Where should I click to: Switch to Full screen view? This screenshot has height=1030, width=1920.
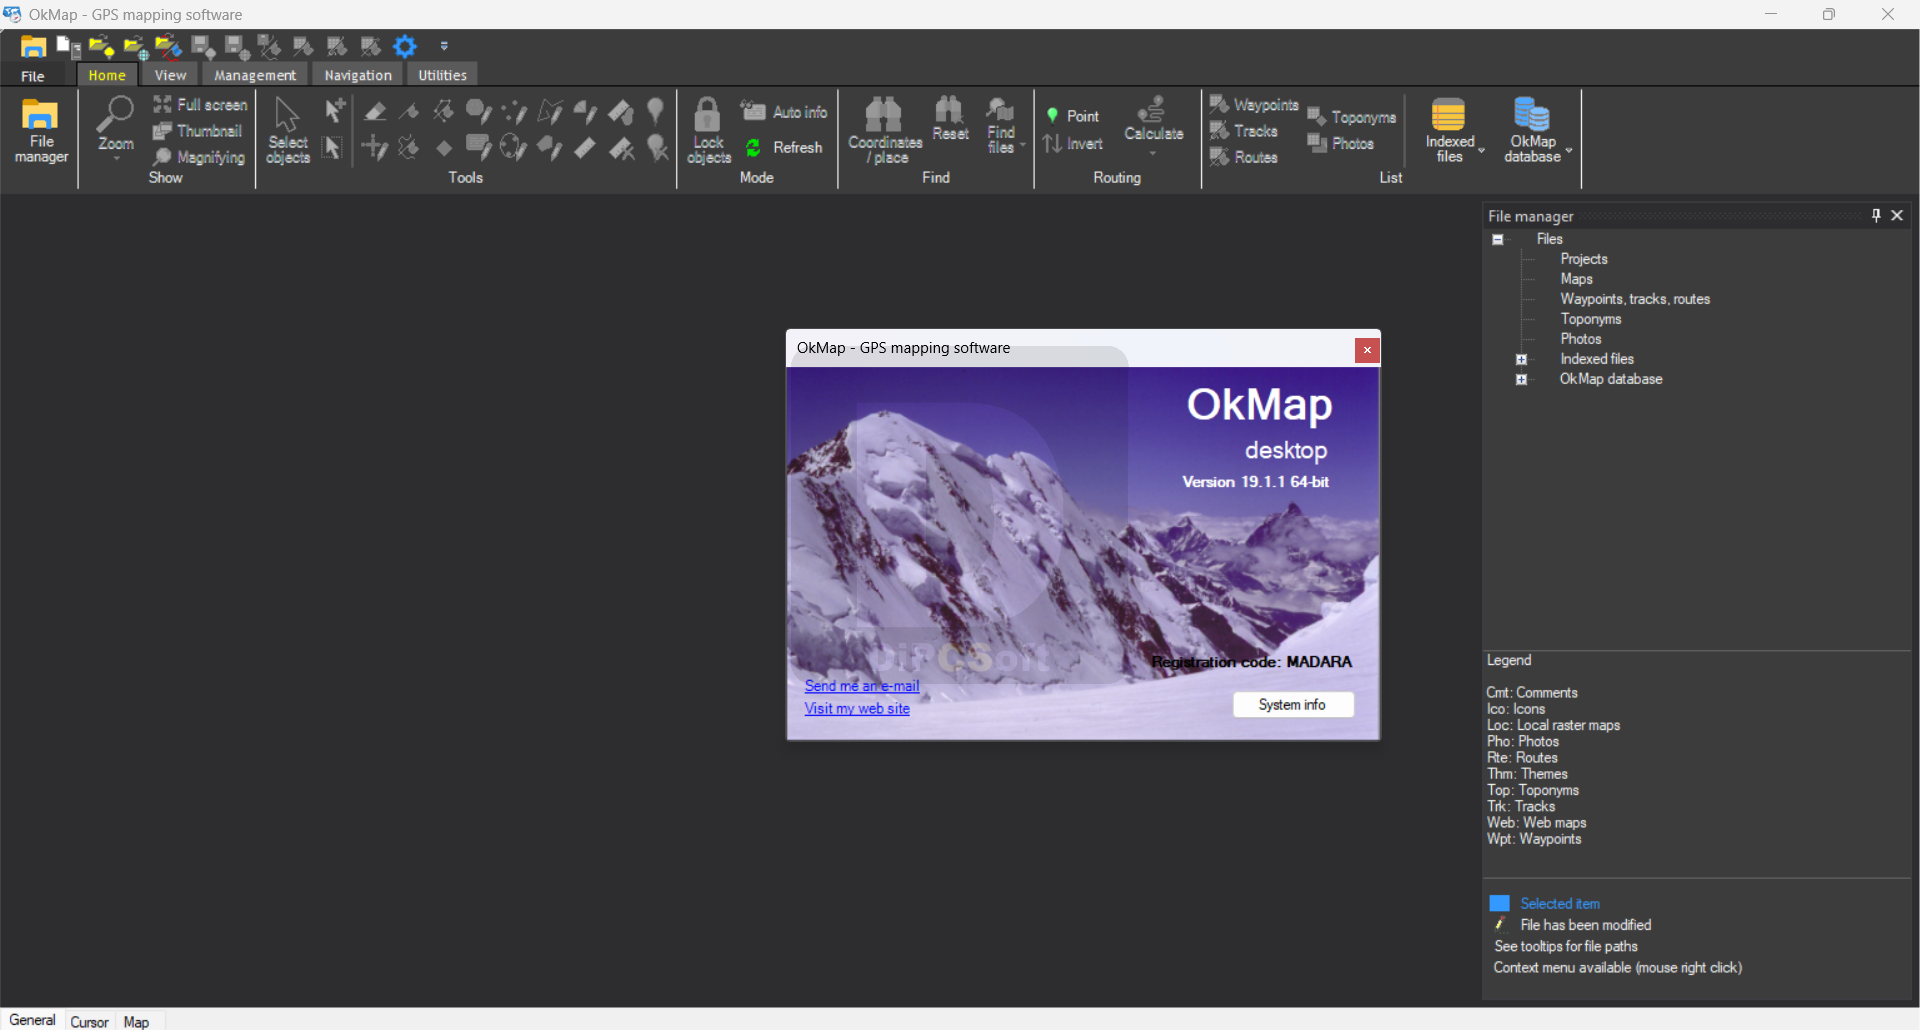[x=200, y=104]
